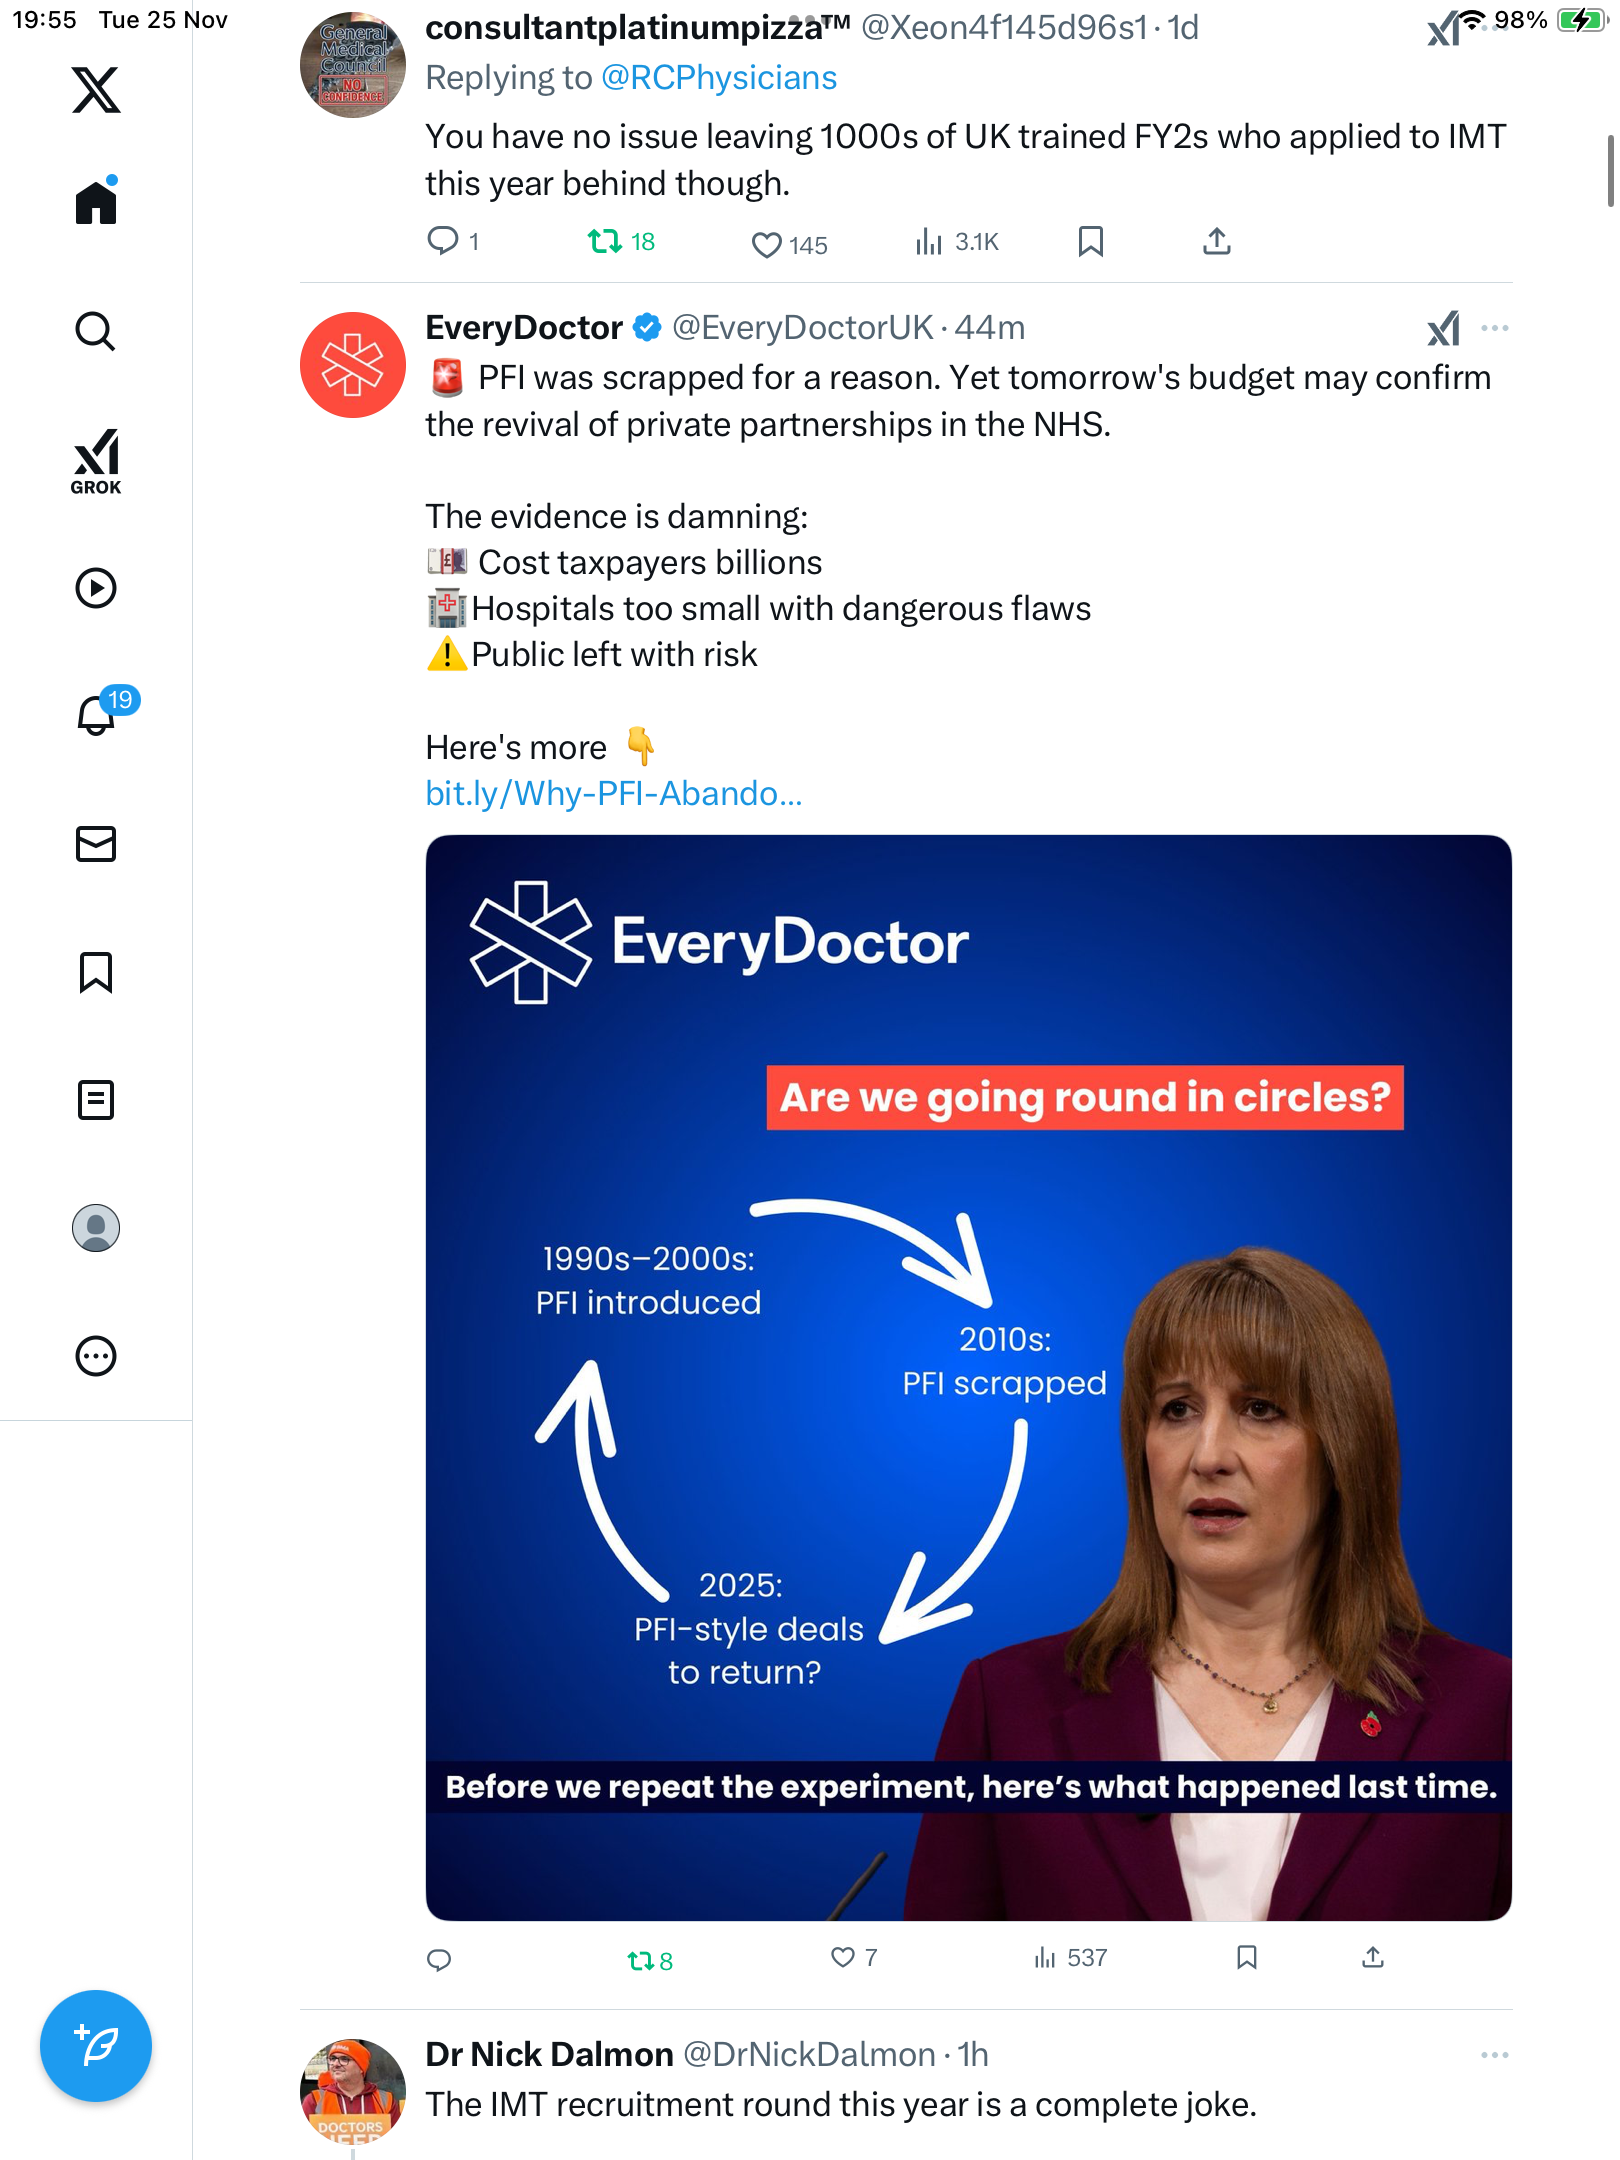Viewport: 1620px width, 2160px height.
Task: Open the Video play icon in sidebar
Action: [96, 588]
